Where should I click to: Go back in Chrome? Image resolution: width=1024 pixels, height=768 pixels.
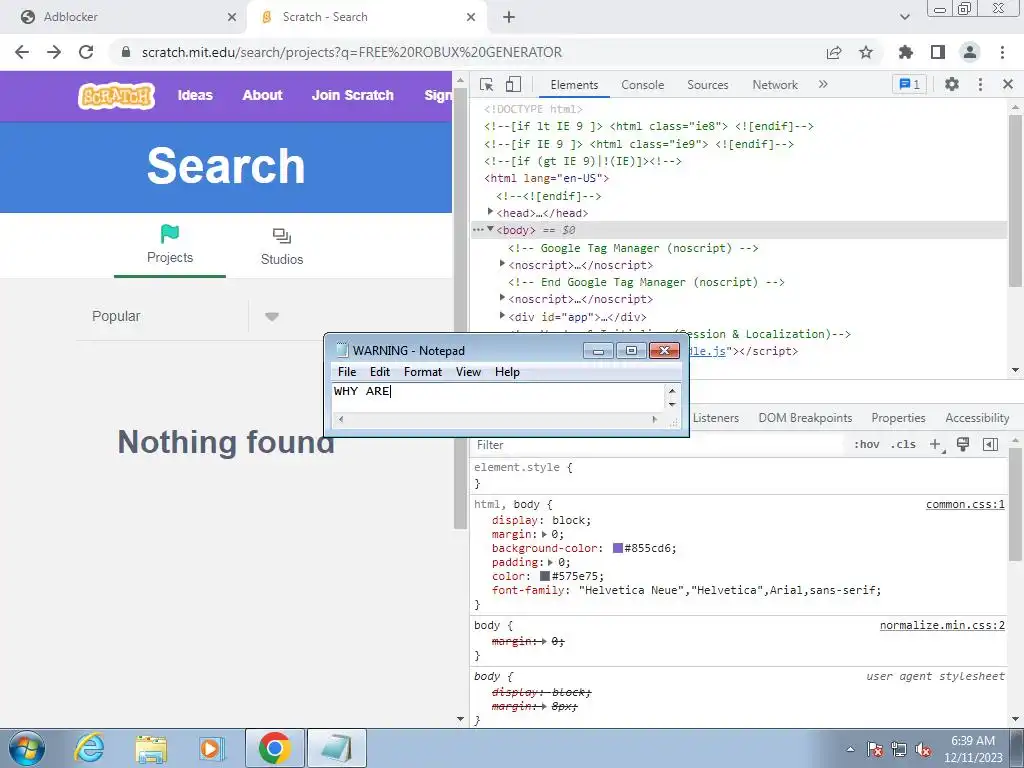22,52
